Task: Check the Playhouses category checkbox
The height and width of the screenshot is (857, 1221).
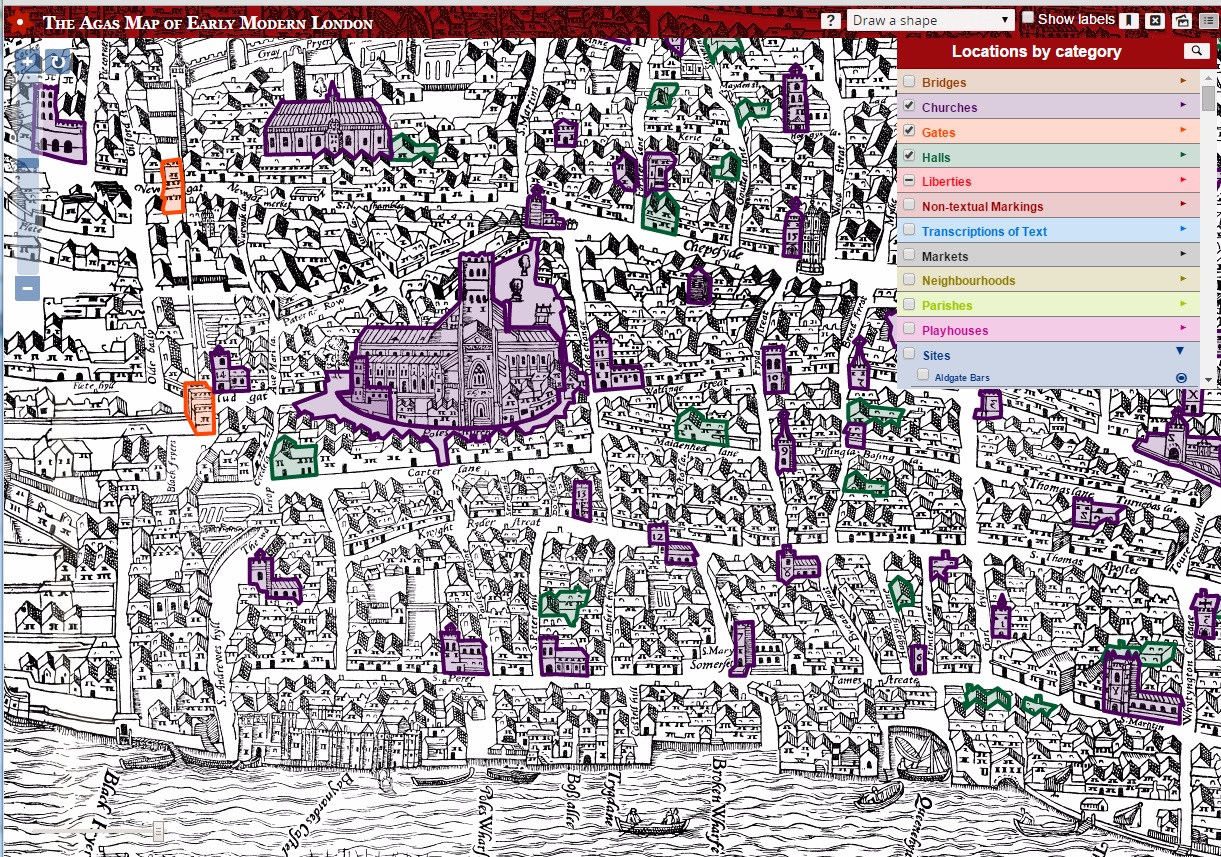Action: [909, 329]
